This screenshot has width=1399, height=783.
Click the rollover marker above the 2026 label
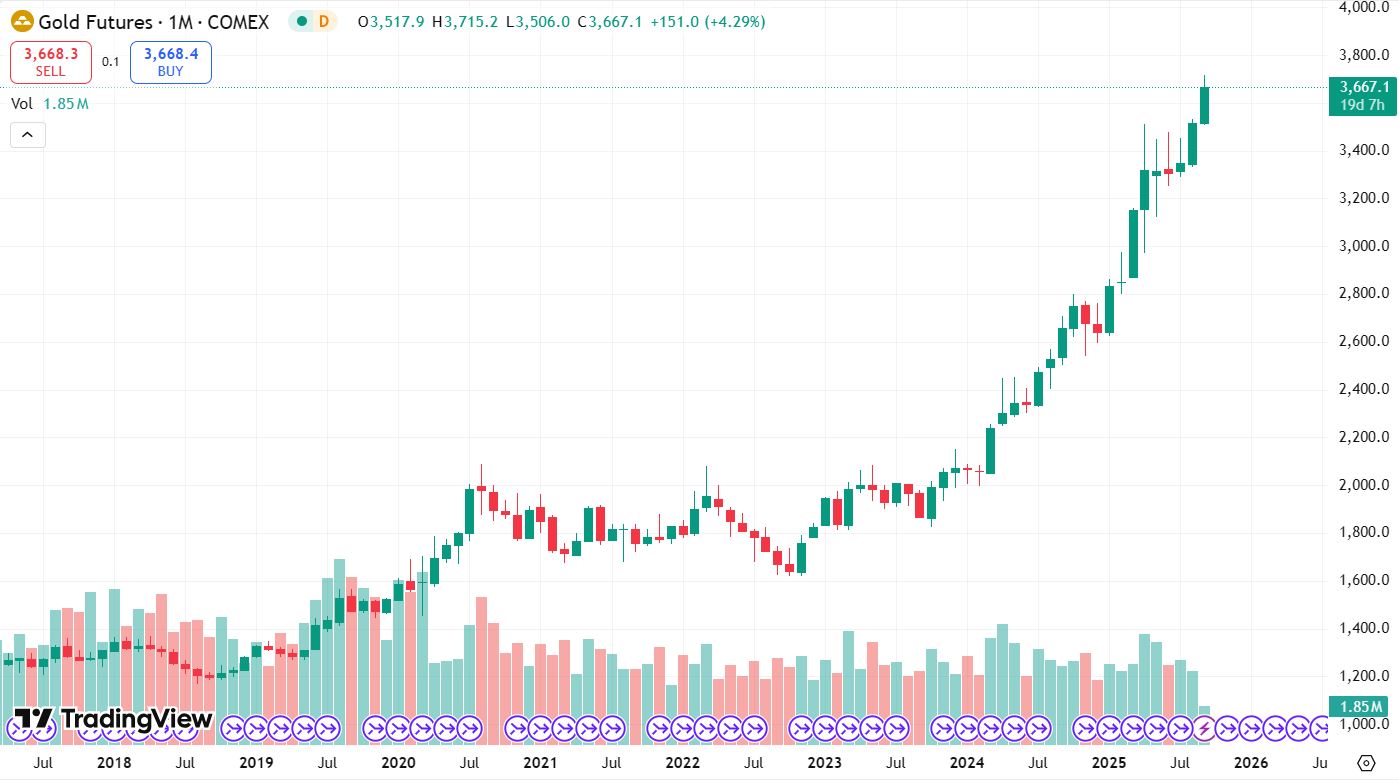pyautogui.click(x=1251, y=729)
